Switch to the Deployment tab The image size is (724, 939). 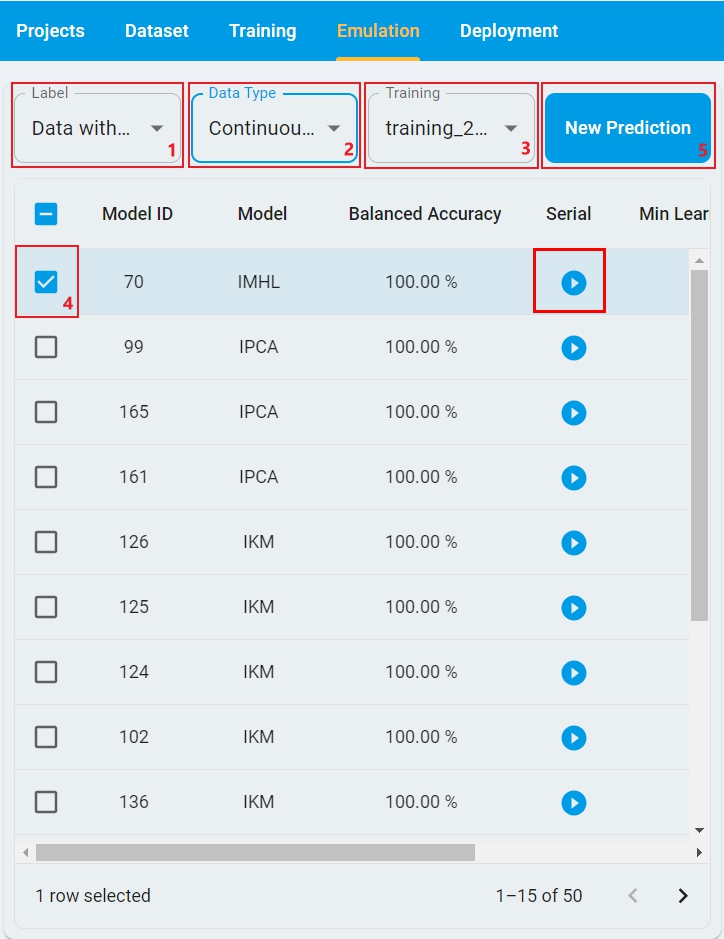pyautogui.click(x=509, y=31)
